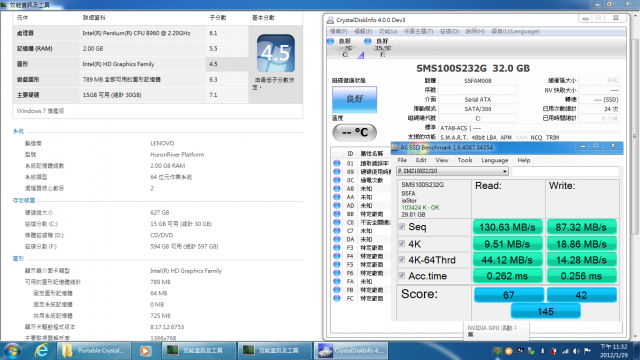Click the Bluetooth tray icon
Image resolution: width=640 pixels, height=360 pixels.
542,351
